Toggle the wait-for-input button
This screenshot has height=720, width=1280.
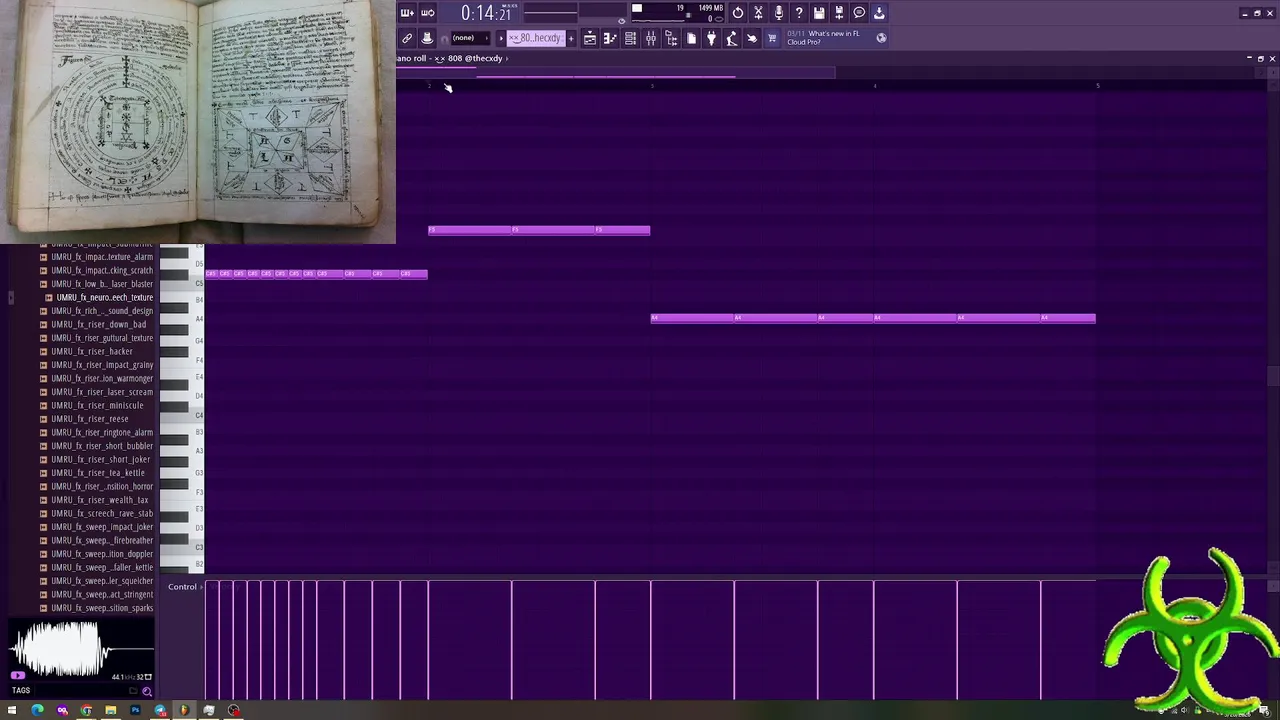coord(428,13)
